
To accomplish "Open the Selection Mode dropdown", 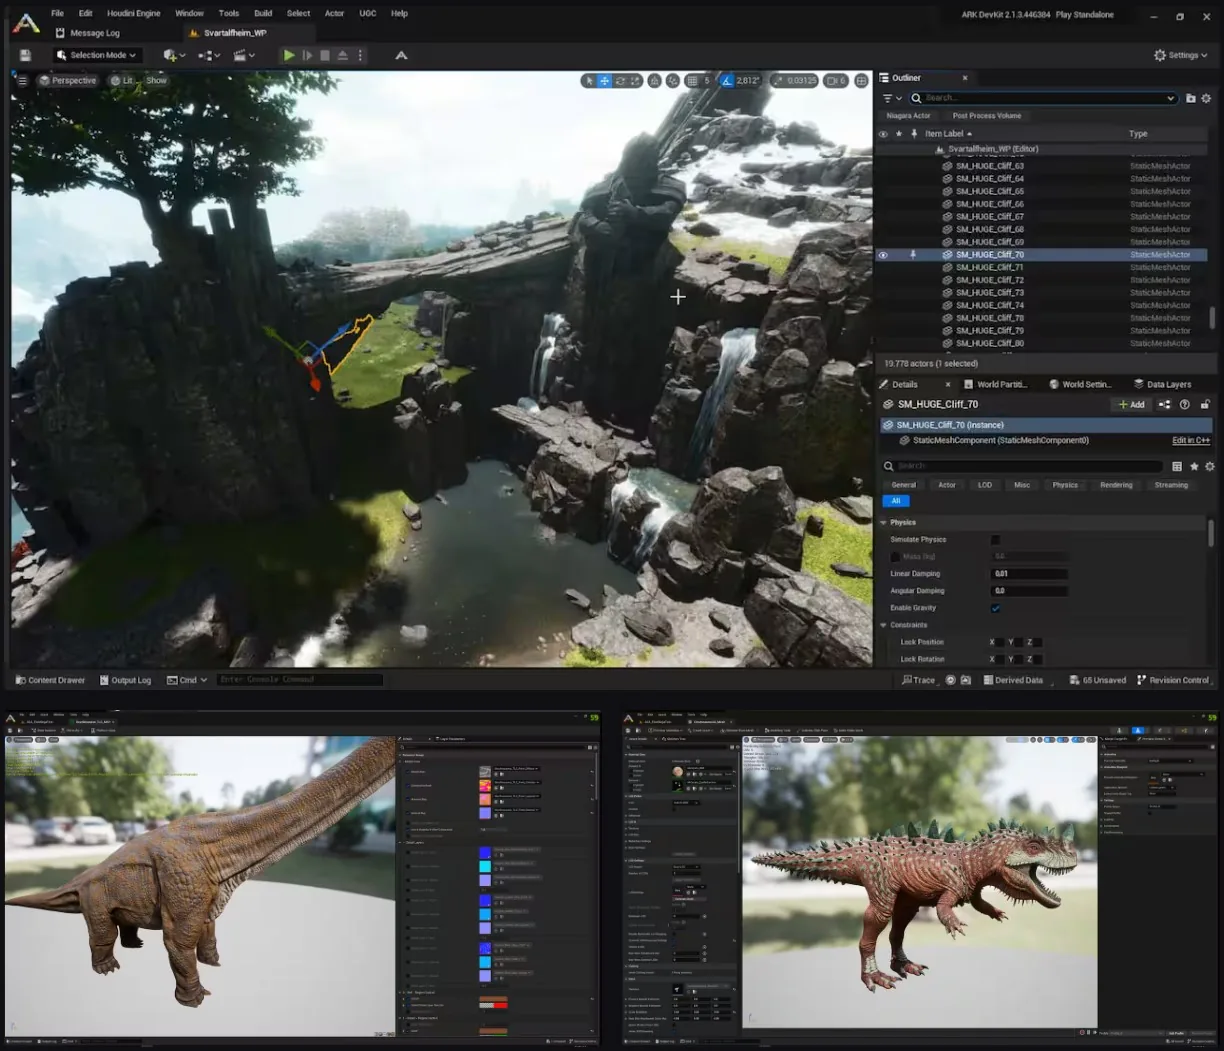I will (x=98, y=55).
